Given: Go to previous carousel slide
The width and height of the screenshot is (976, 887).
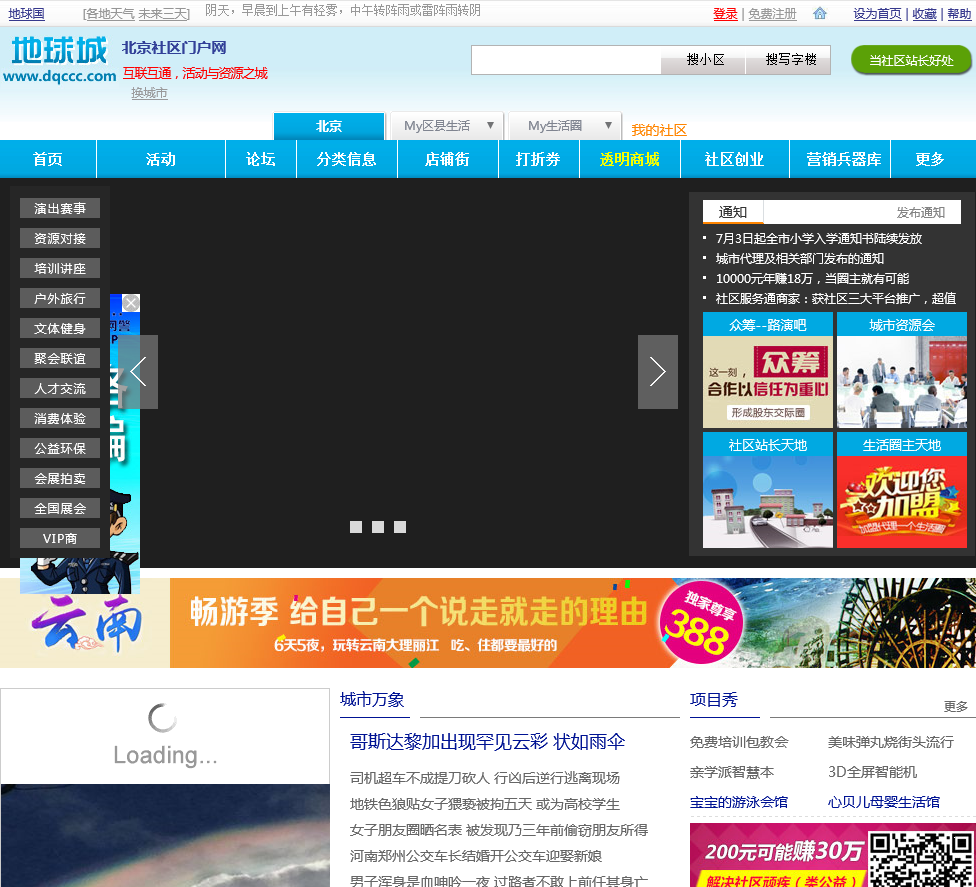Looking at the screenshot, I should click(138, 372).
